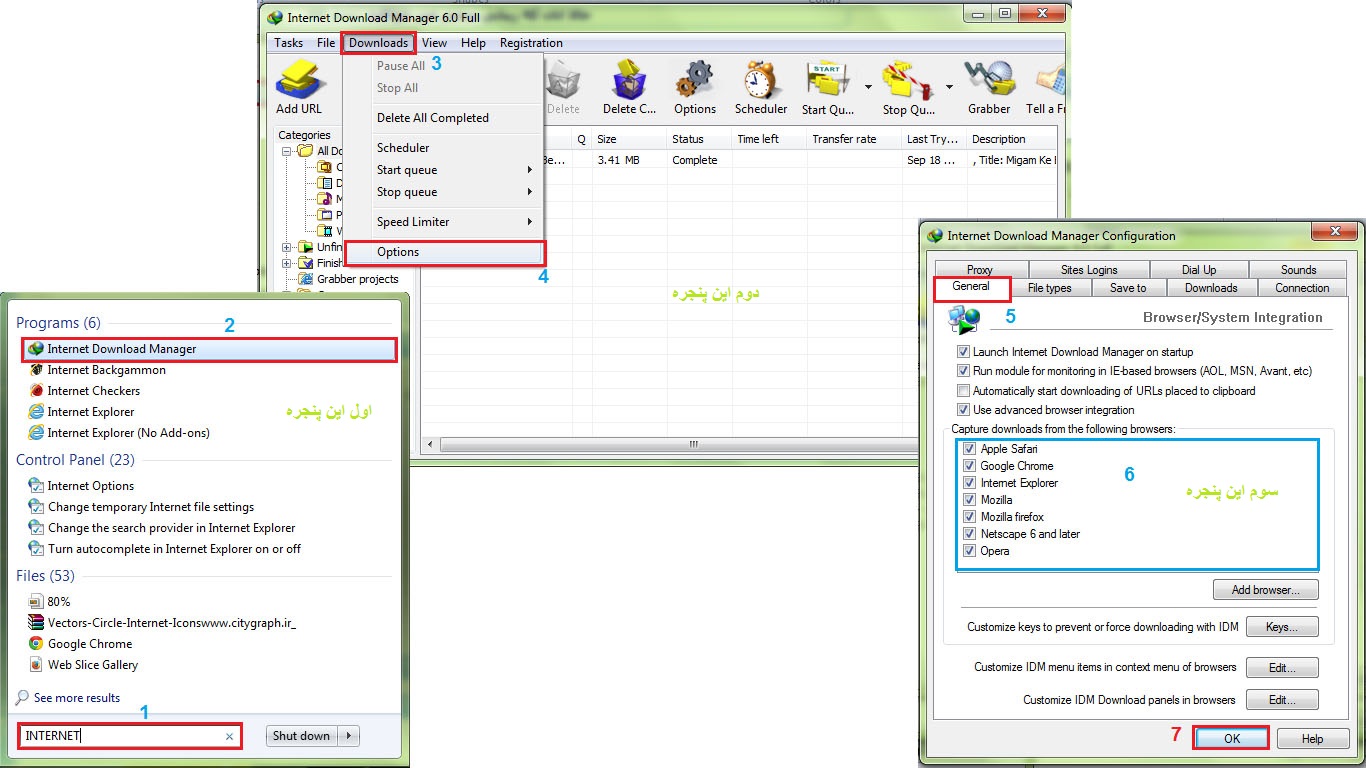This screenshot has height=768, width=1366.
Task: Click the Grabber projects tree icon
Action: [x=306, y=279]
